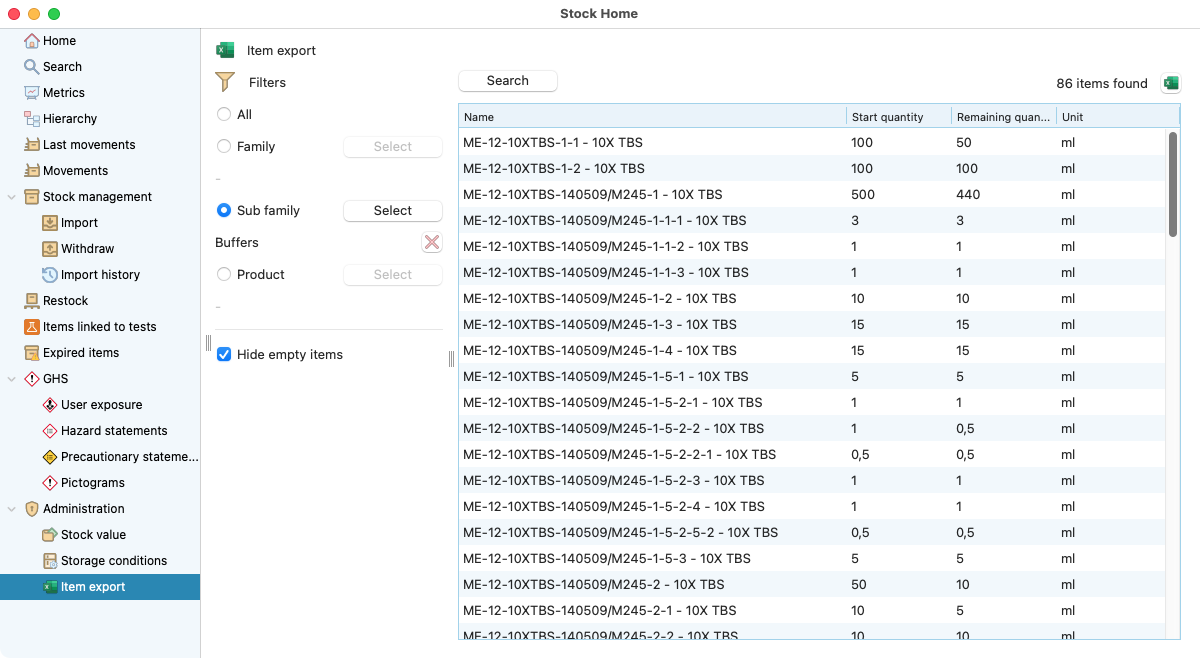This screenshot has width=1200, height=658.
Task: Select the All filter radio button
Action: (224, 115)
